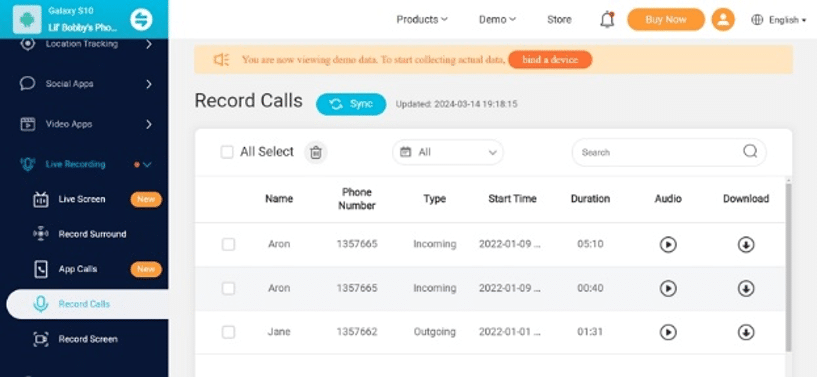Open the Products dropdown menu
The height and width of the screenshot is (377, 818).
422,20
